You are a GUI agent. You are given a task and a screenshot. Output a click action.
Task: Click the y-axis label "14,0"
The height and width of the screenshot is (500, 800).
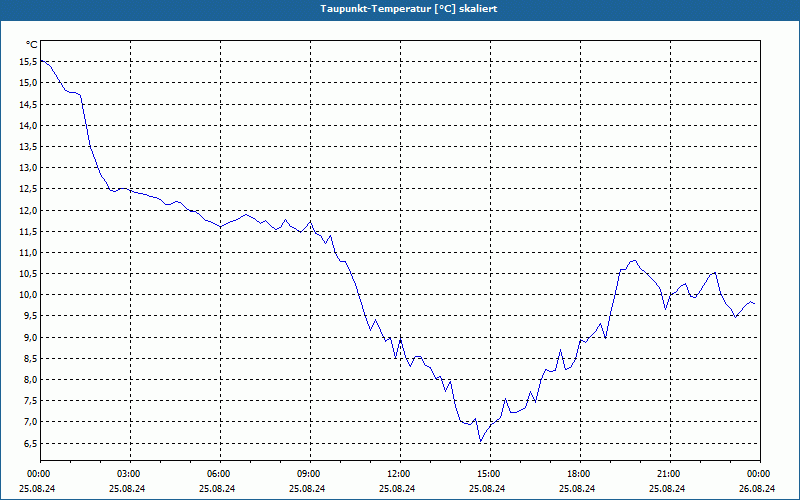coord(28,126)
